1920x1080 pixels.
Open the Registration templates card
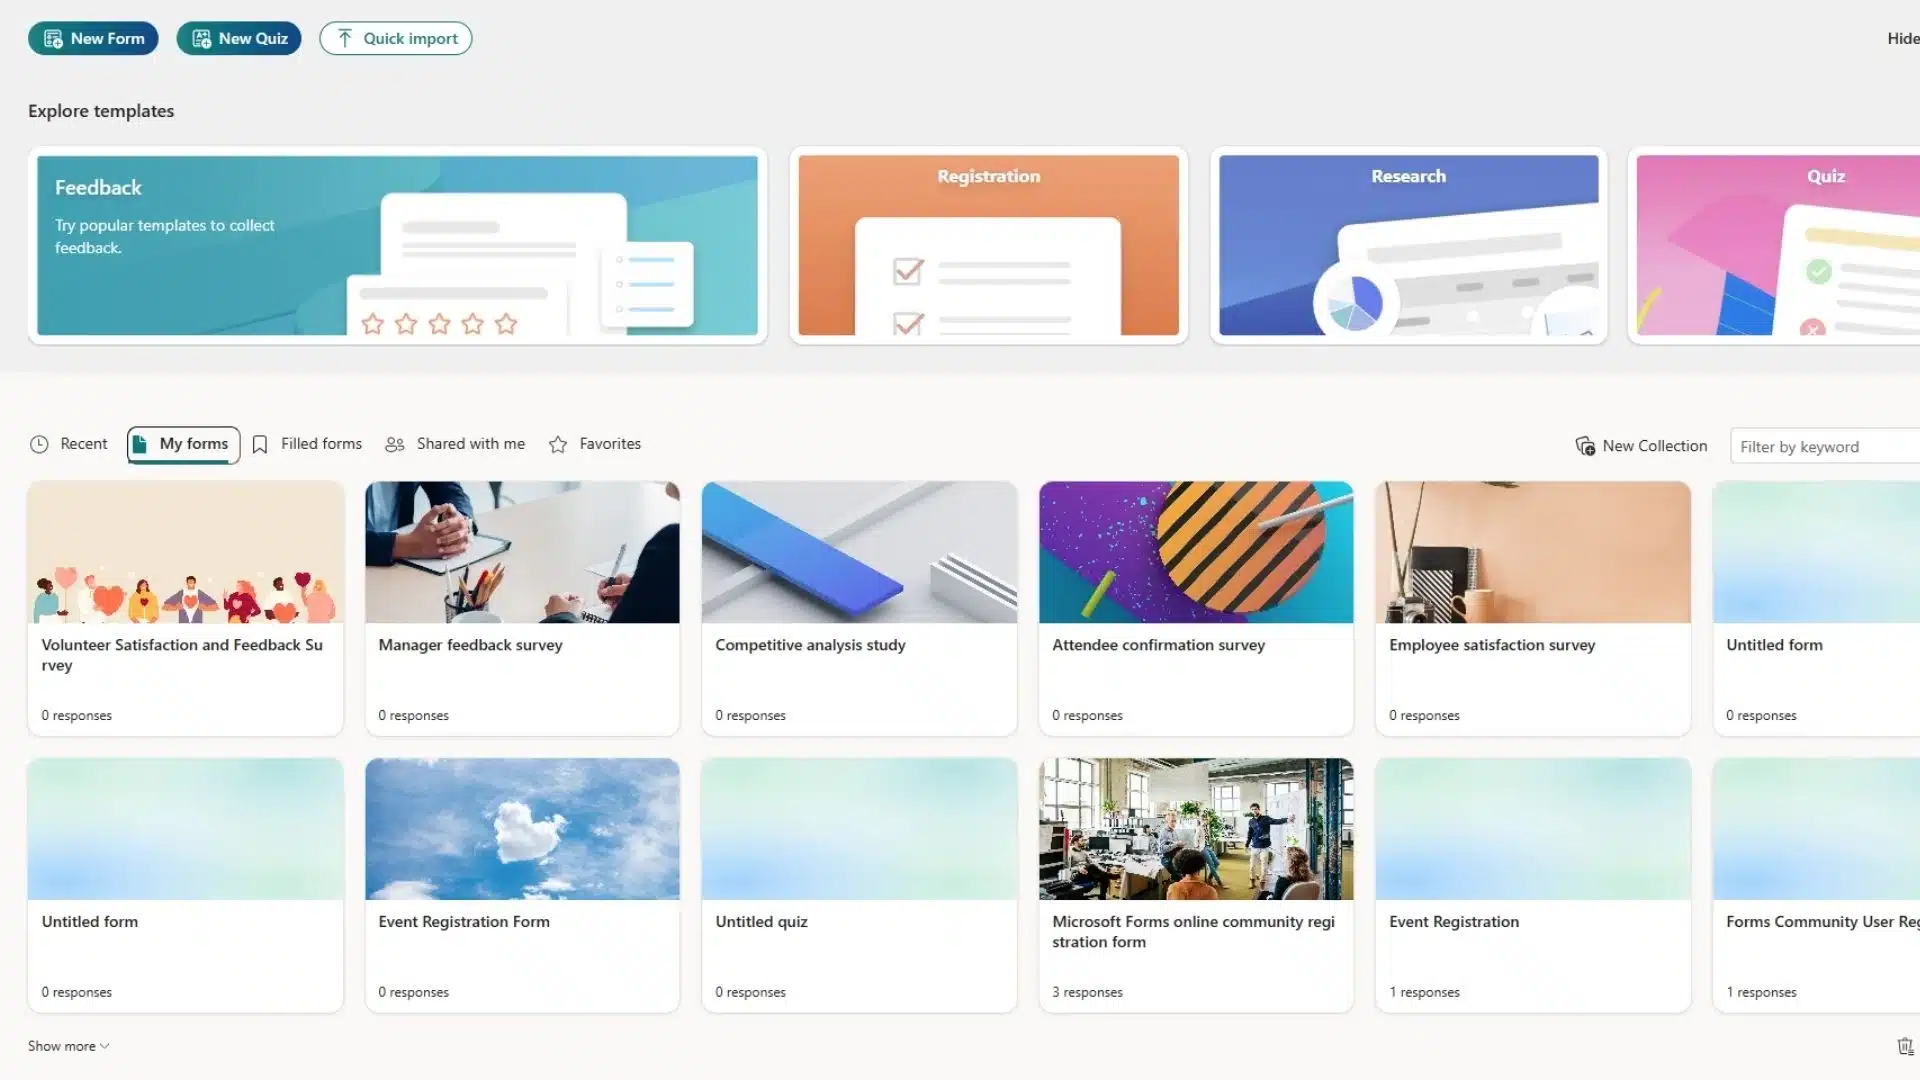click(x=989, y=245)
